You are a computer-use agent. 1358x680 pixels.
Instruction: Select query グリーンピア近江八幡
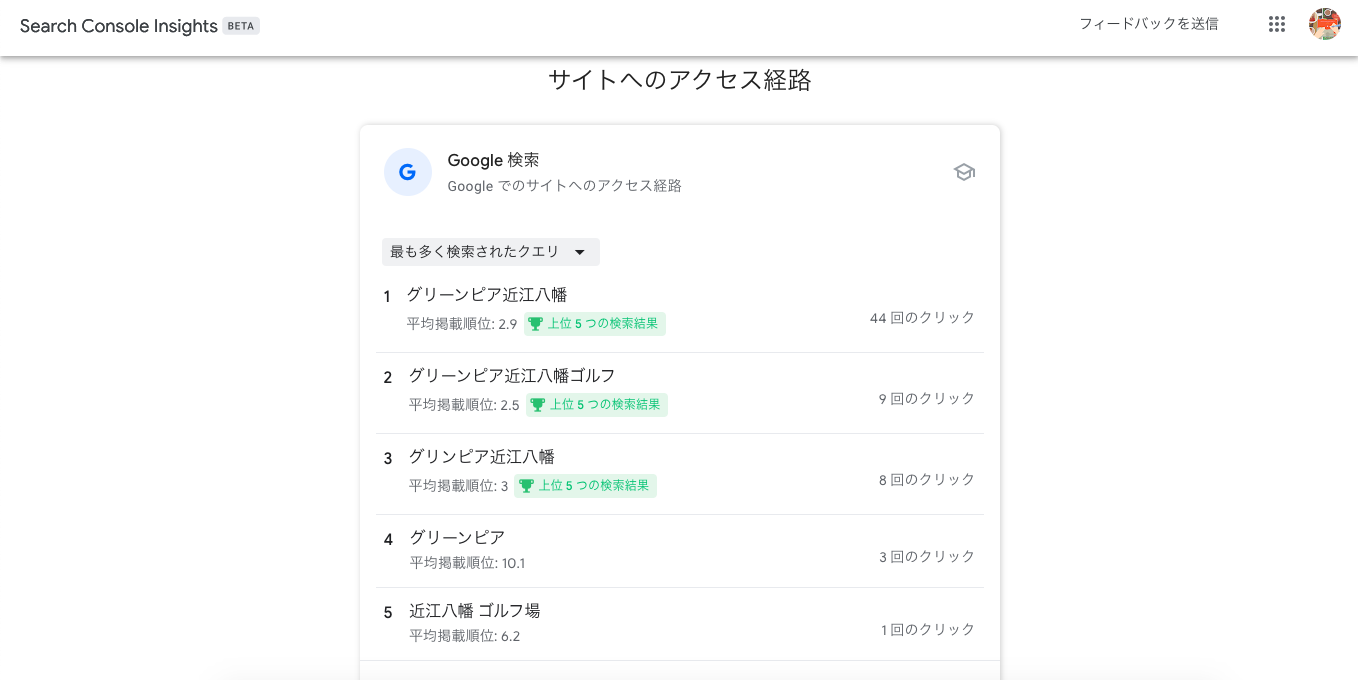pos(487,295)
